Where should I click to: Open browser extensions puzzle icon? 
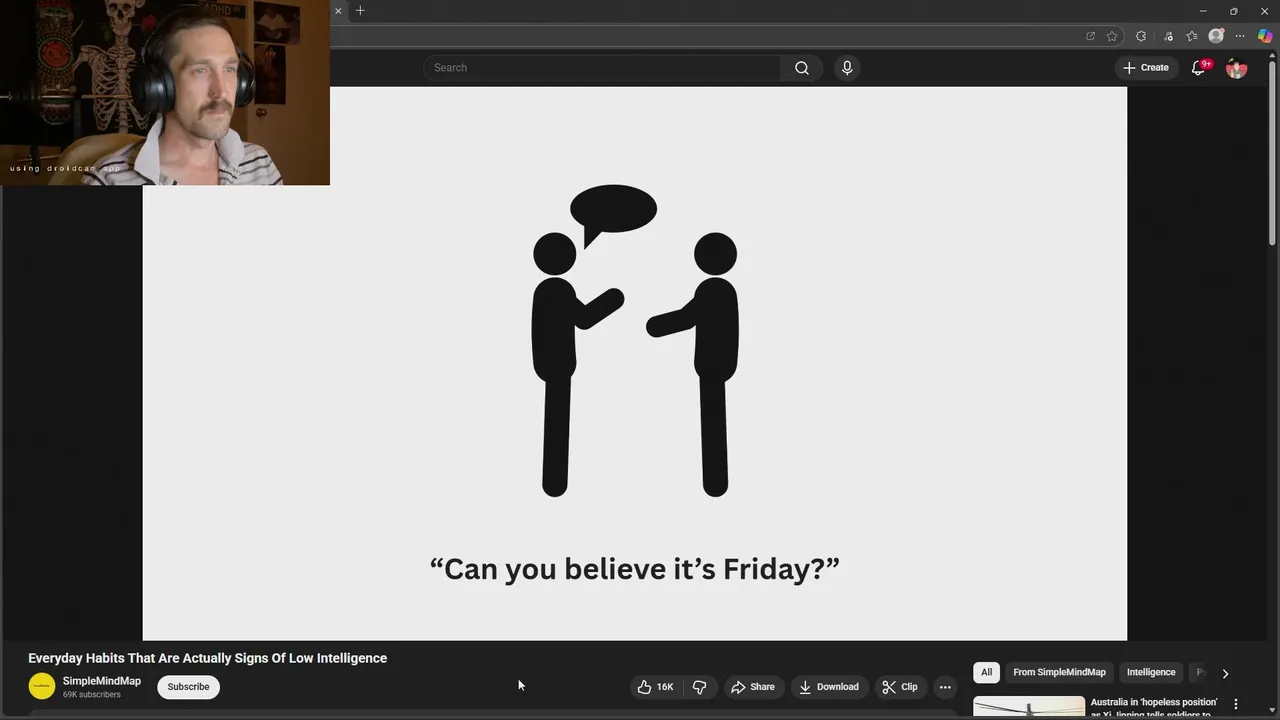[x=1141, y=36]
